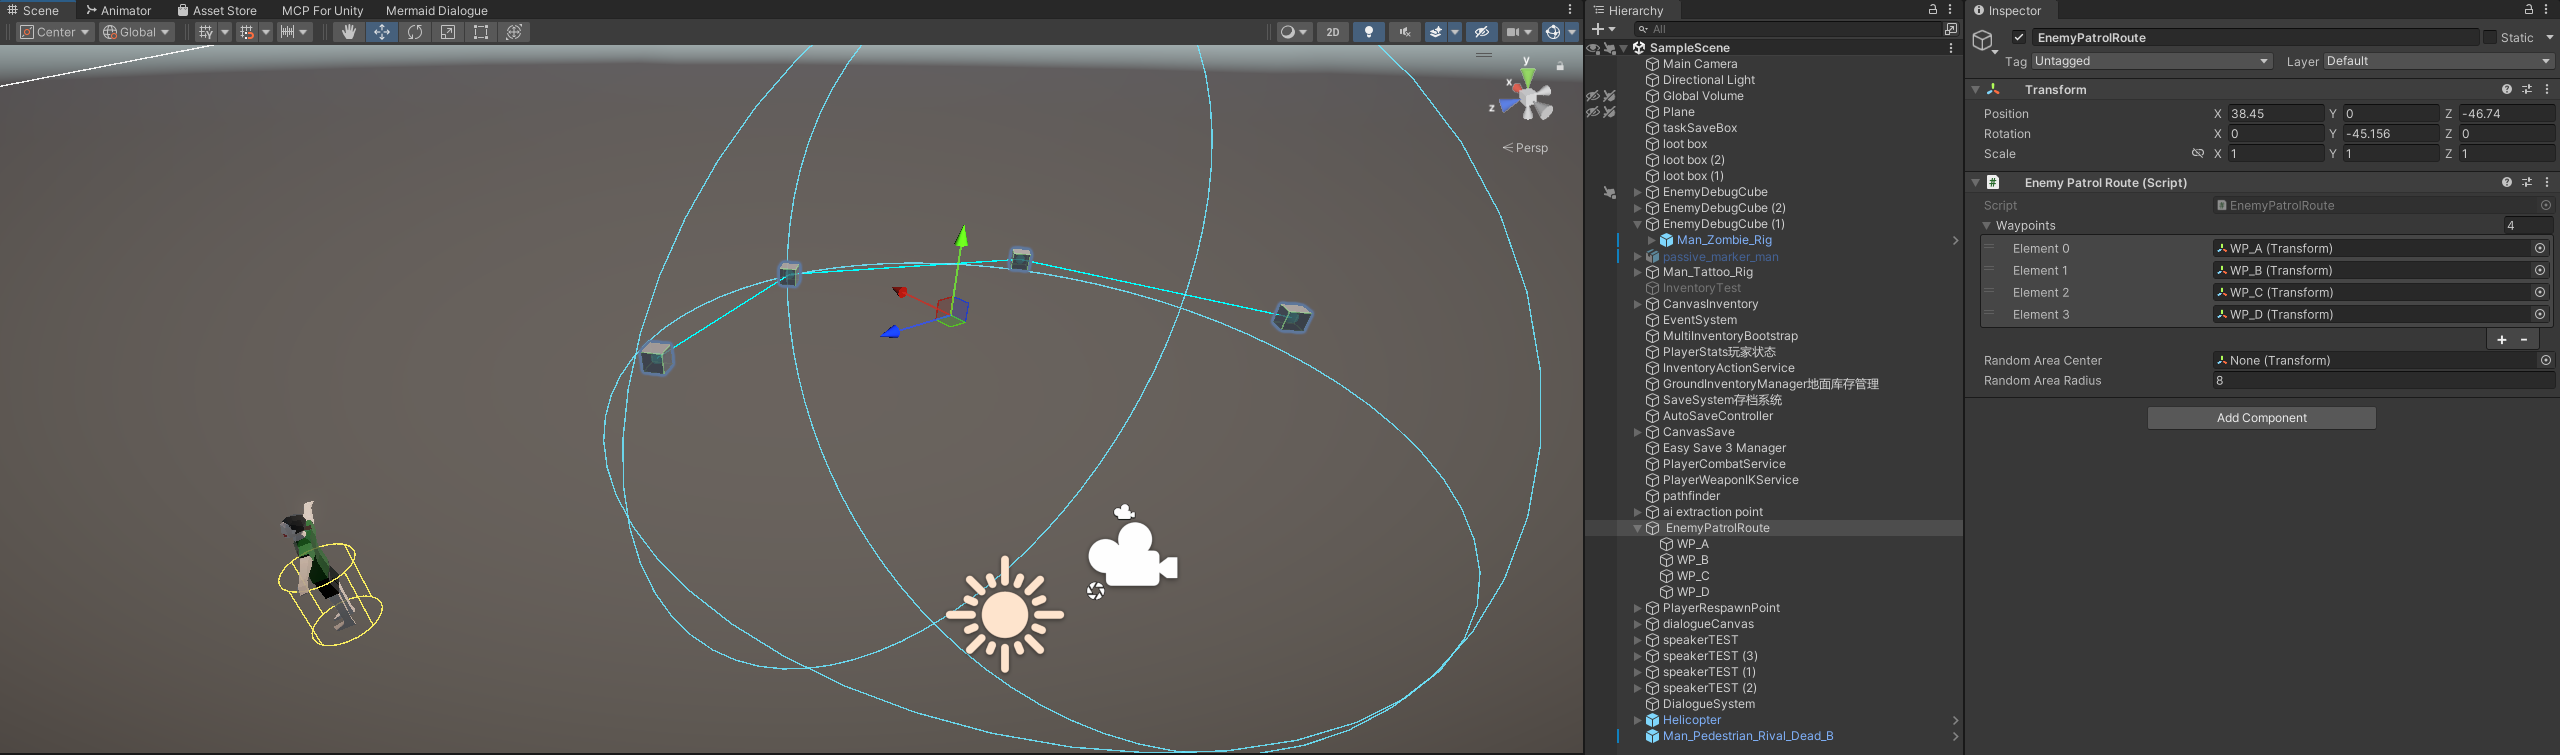Collapse the Waypoints array foldout
Screen dimensions: 2560x755
[1987, 226]
